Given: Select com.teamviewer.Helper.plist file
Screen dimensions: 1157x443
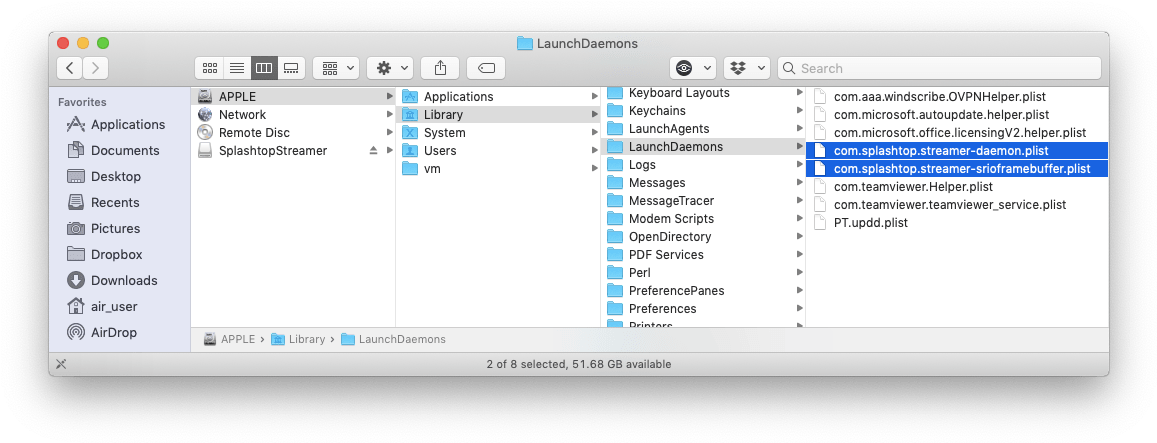Looking at the screenshot, I should click(x=958, y=187).
